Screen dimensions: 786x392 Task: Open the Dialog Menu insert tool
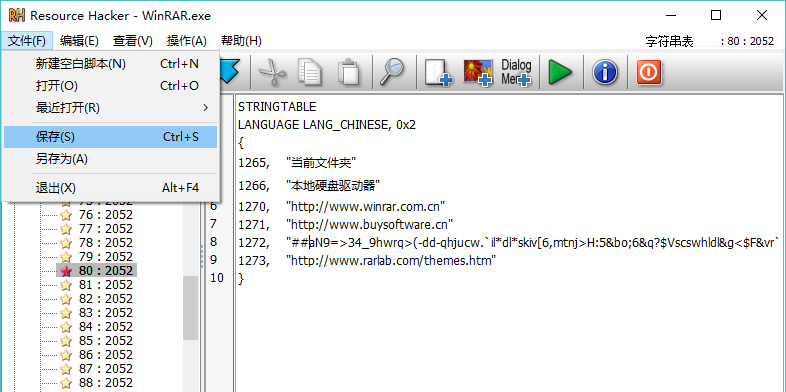(x=516, y=73)
